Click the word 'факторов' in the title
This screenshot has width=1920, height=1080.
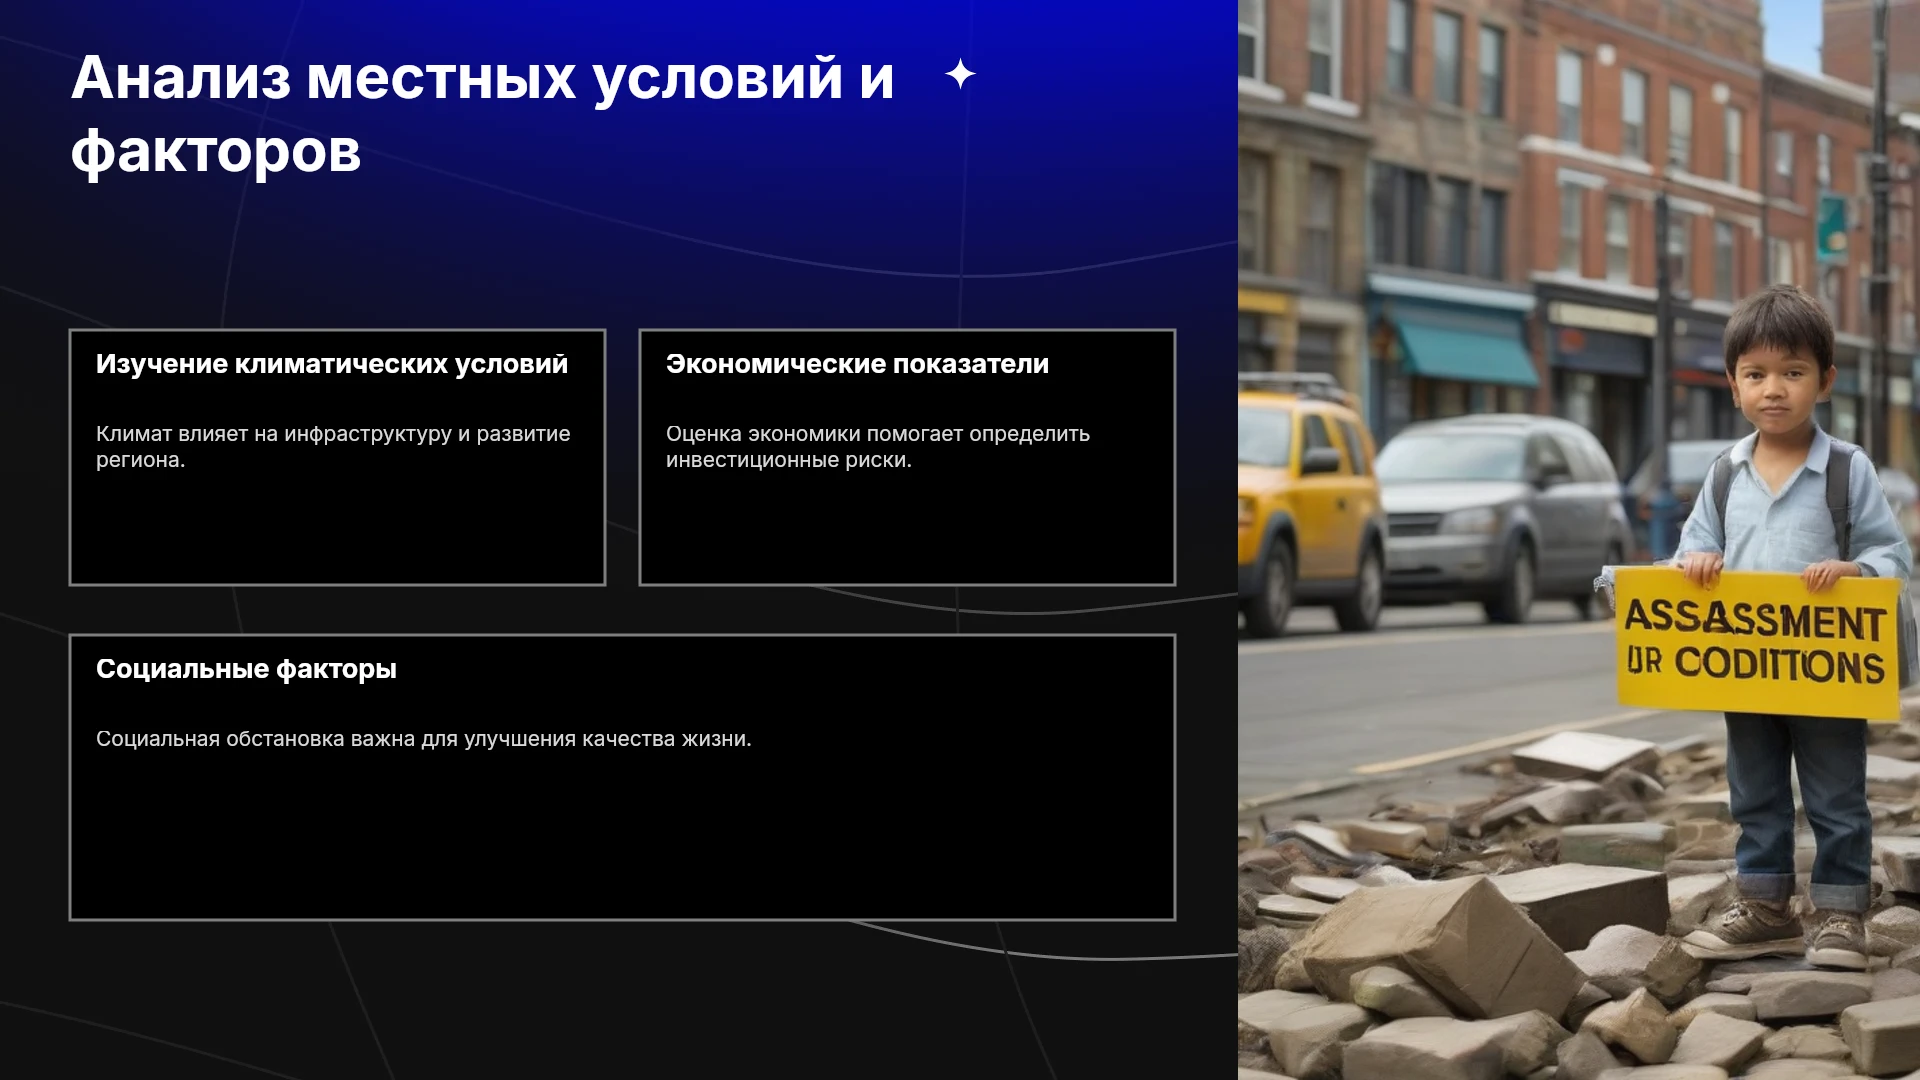[x=216, y=152]
